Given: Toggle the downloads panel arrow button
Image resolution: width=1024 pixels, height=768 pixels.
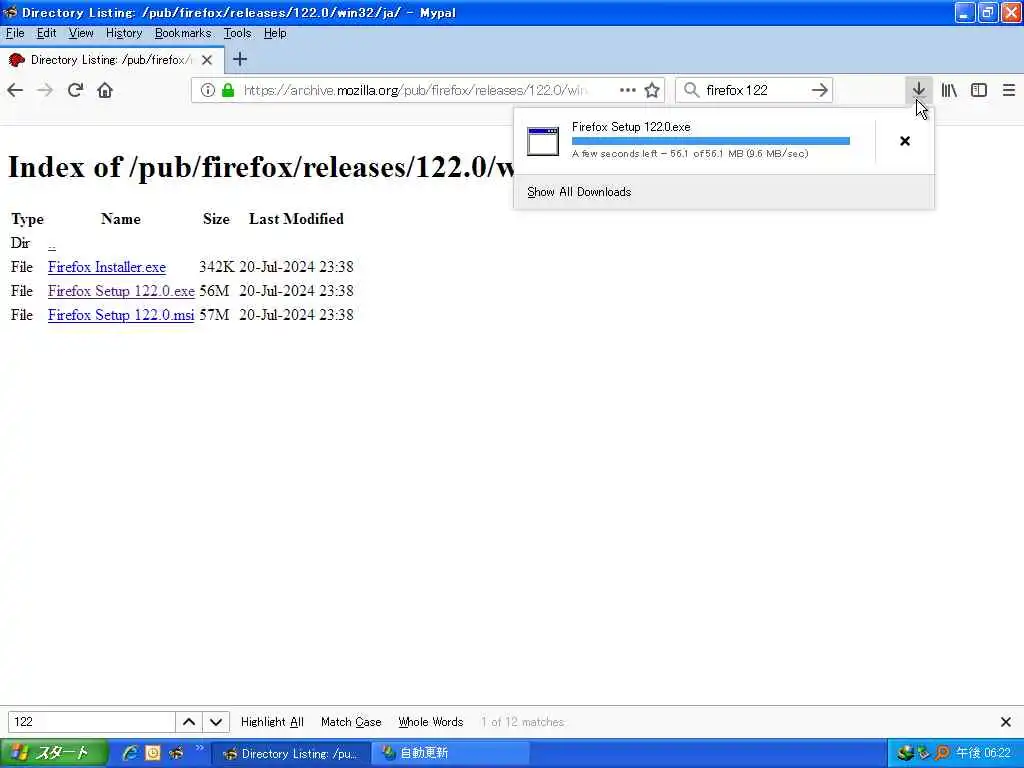Looking at the screenshot, I should 919,90.
